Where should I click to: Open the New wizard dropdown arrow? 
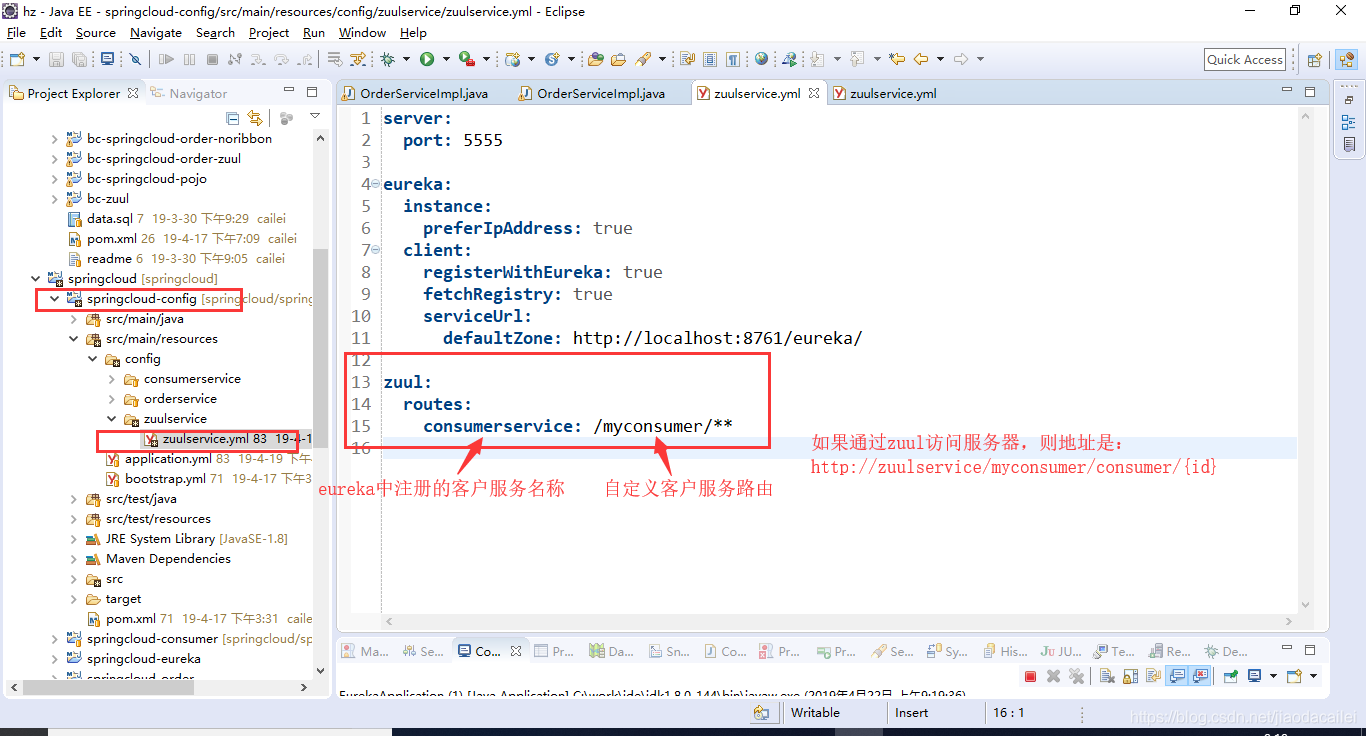point(34,59)
